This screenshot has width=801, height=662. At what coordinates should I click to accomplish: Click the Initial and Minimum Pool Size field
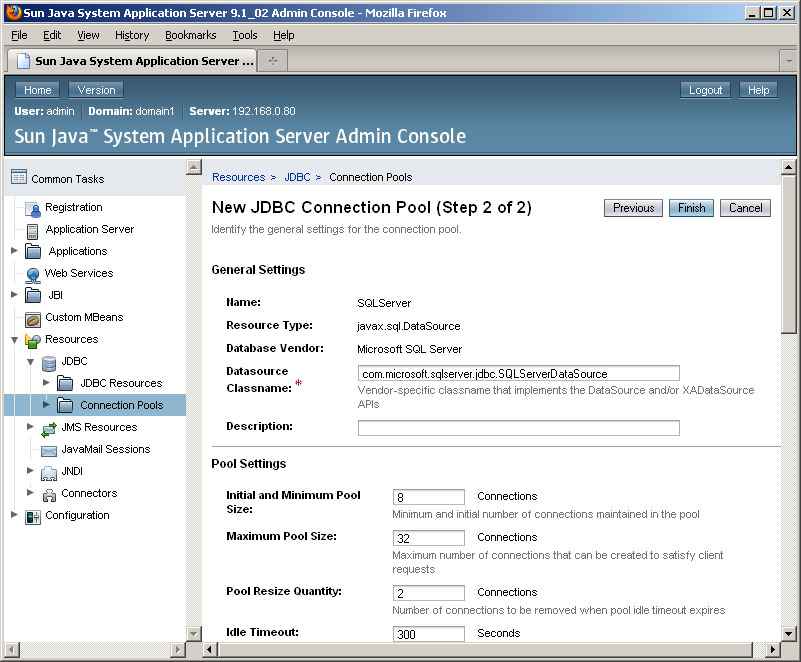[x=429, y=497]
